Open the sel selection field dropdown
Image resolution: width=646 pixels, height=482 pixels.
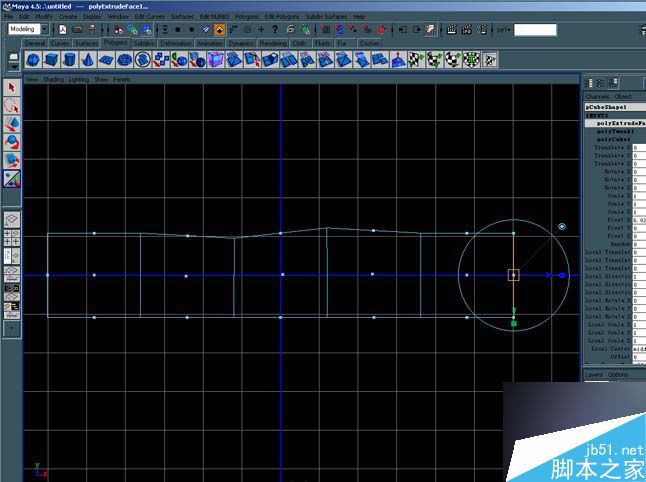[503, 30]
